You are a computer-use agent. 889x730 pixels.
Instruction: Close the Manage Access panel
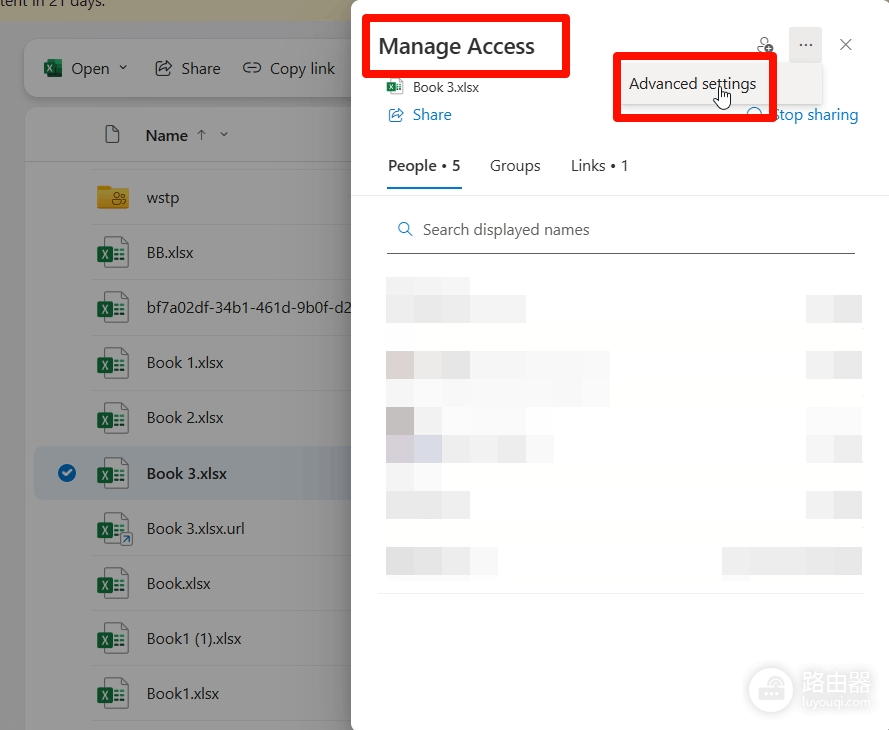tap(845, 45)
